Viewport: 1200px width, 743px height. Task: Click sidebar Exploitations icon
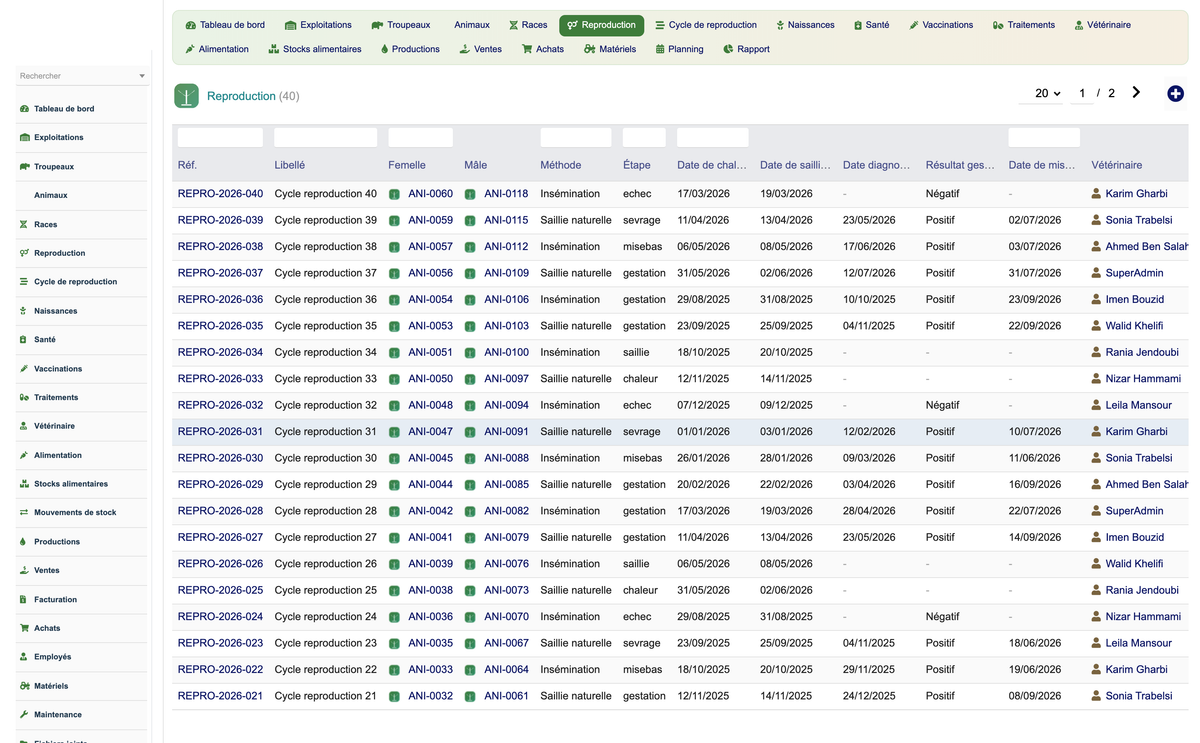point(24,137)
